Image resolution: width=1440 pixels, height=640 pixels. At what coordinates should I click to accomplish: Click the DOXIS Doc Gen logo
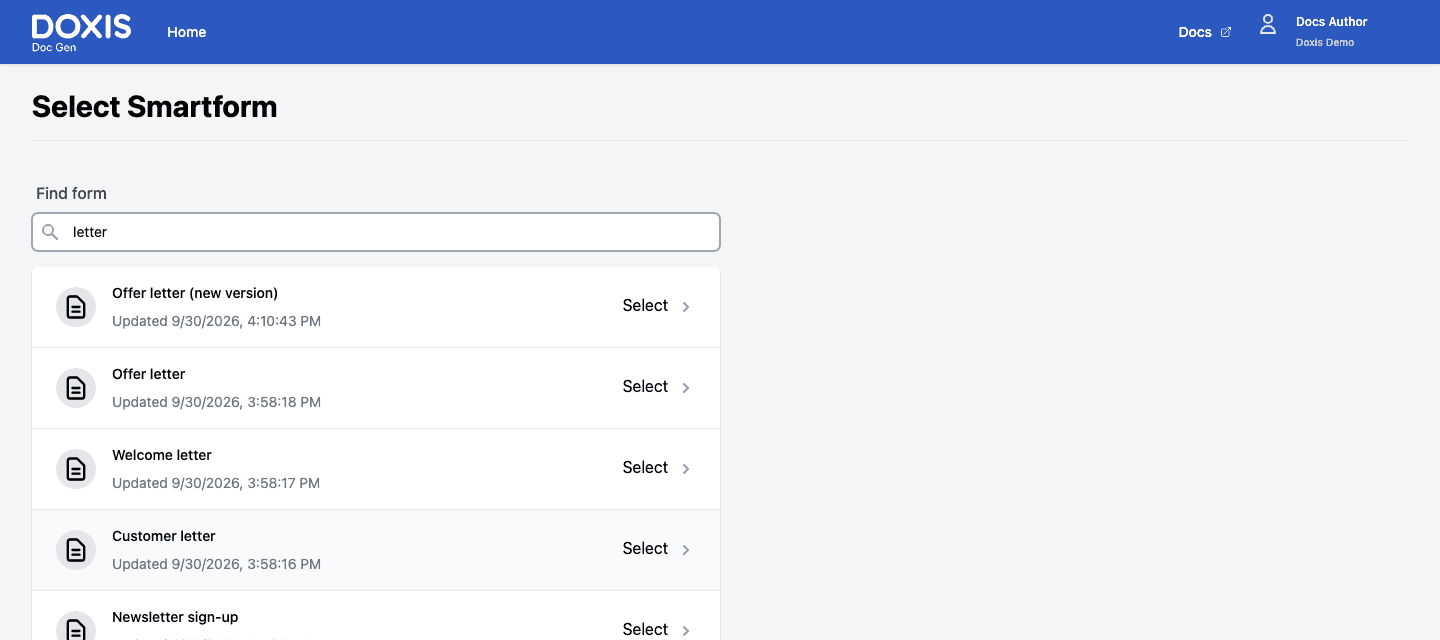(81, 33)
